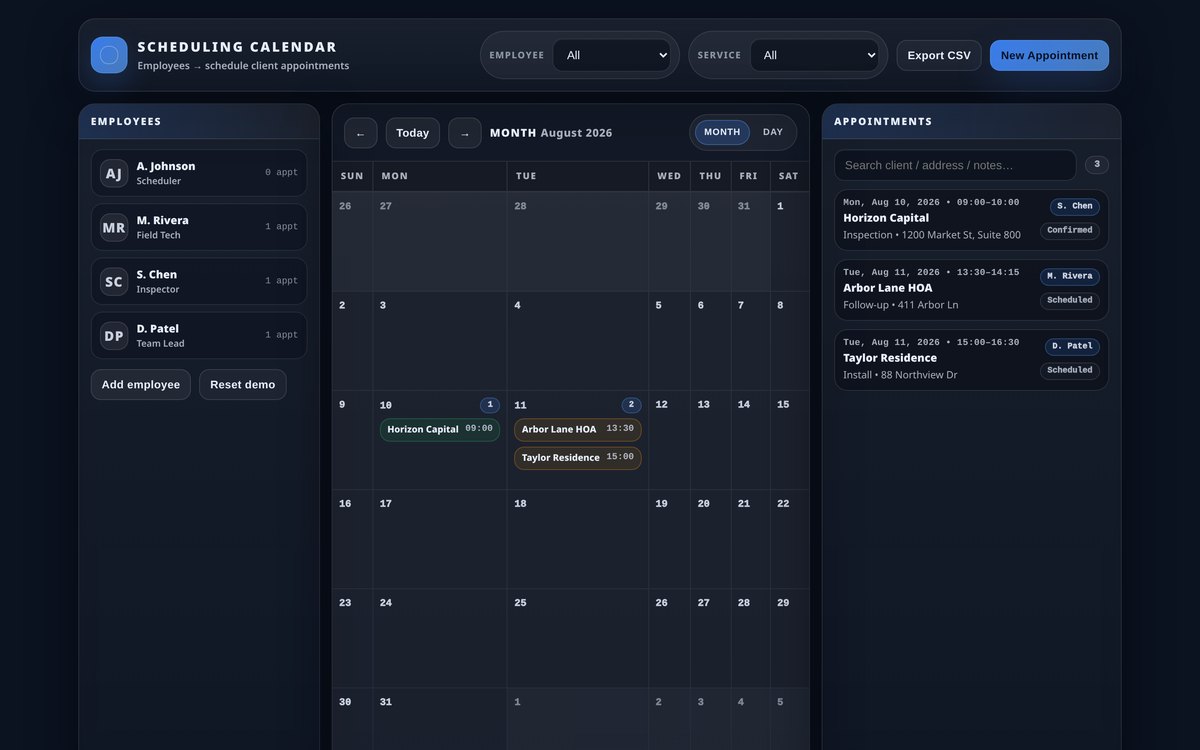The height and width of the screenshot is (750, 1200).
Task: Switch calendar to Day view
Action: [x=773, y=132]
